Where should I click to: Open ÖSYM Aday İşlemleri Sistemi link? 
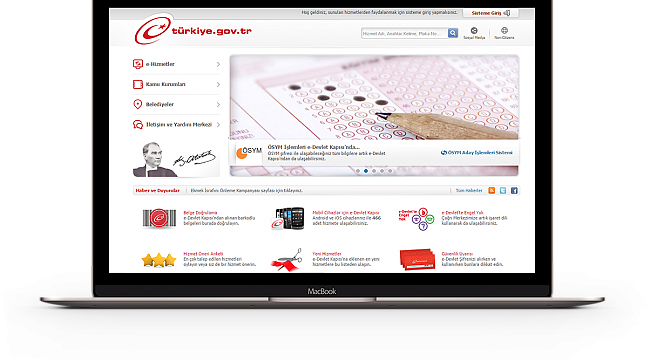tap(477, 153)
